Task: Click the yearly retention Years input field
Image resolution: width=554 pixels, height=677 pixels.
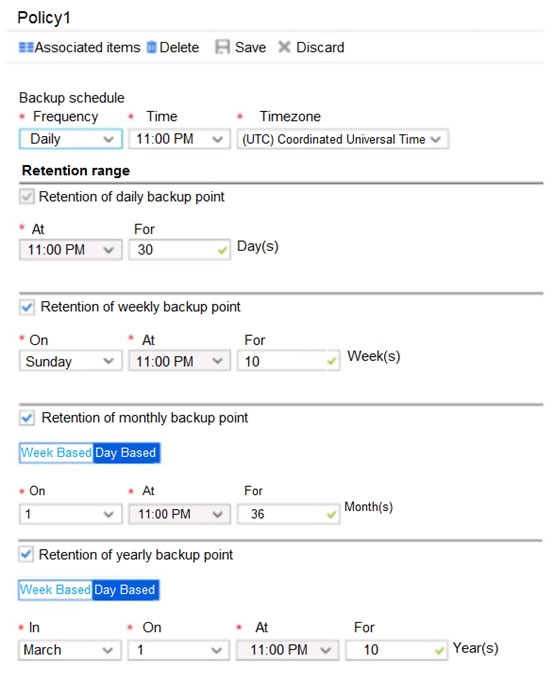Action: click(396, 650)
